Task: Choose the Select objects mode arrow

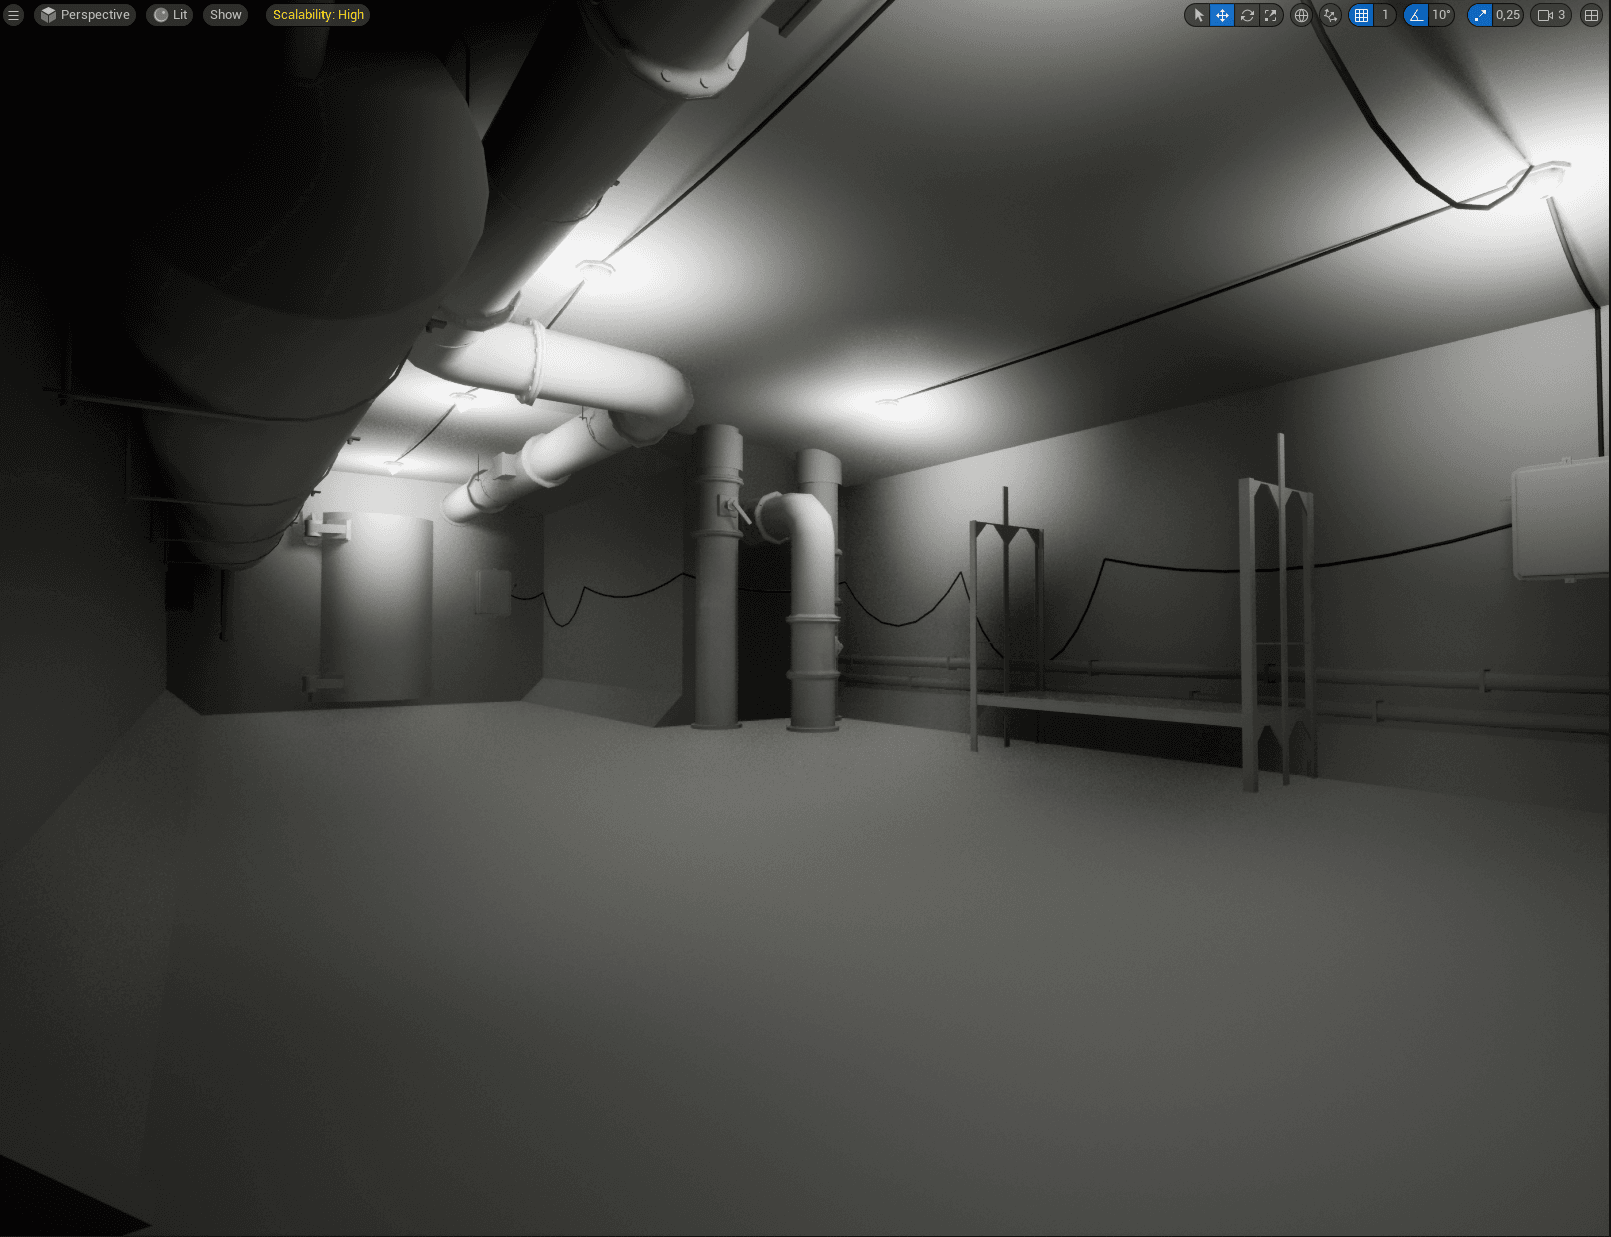Action: pyautogui.click(x=1198, y=15)
